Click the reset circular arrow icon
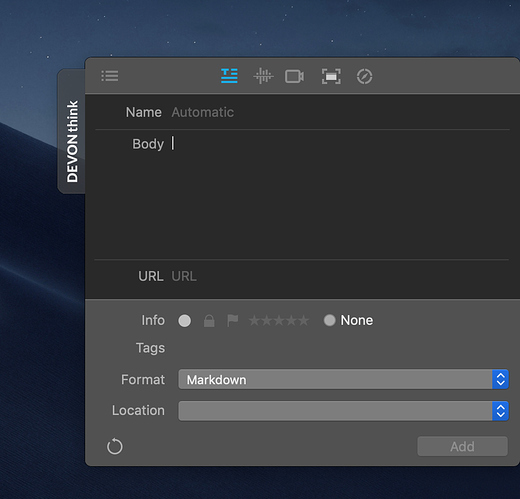520x499 pixels. click(115, 446)
